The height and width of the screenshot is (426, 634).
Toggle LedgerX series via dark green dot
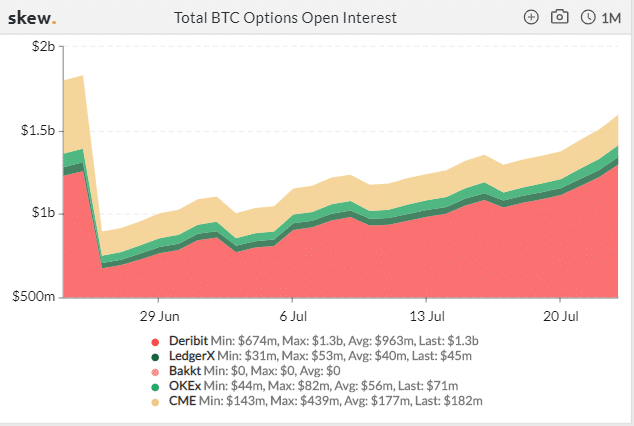pos(155,357)
